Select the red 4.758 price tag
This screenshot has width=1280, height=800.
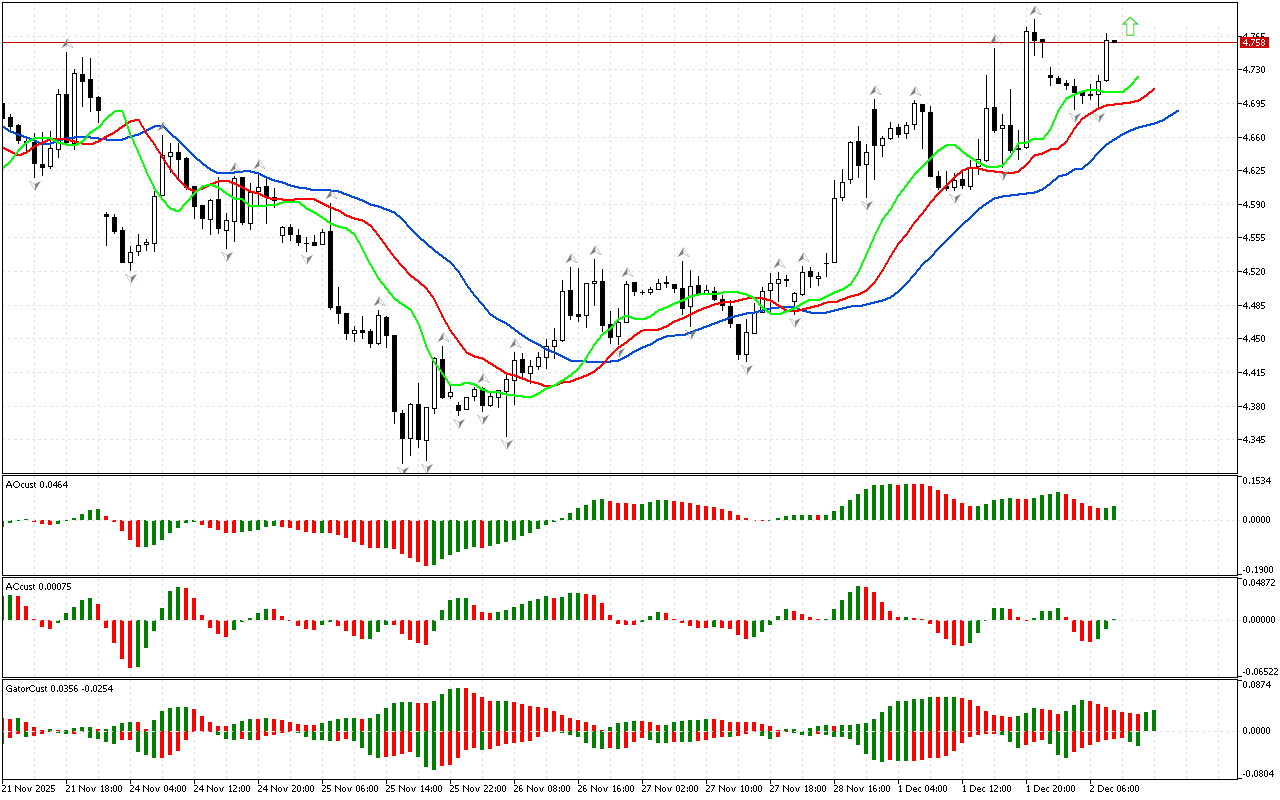click(x=1253, y=42)
